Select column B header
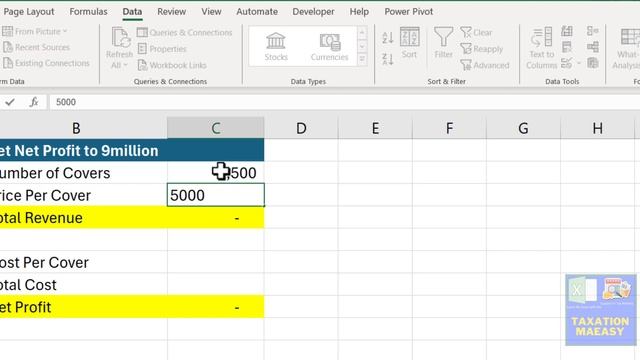640x360 pixels. tap(83, 128)
